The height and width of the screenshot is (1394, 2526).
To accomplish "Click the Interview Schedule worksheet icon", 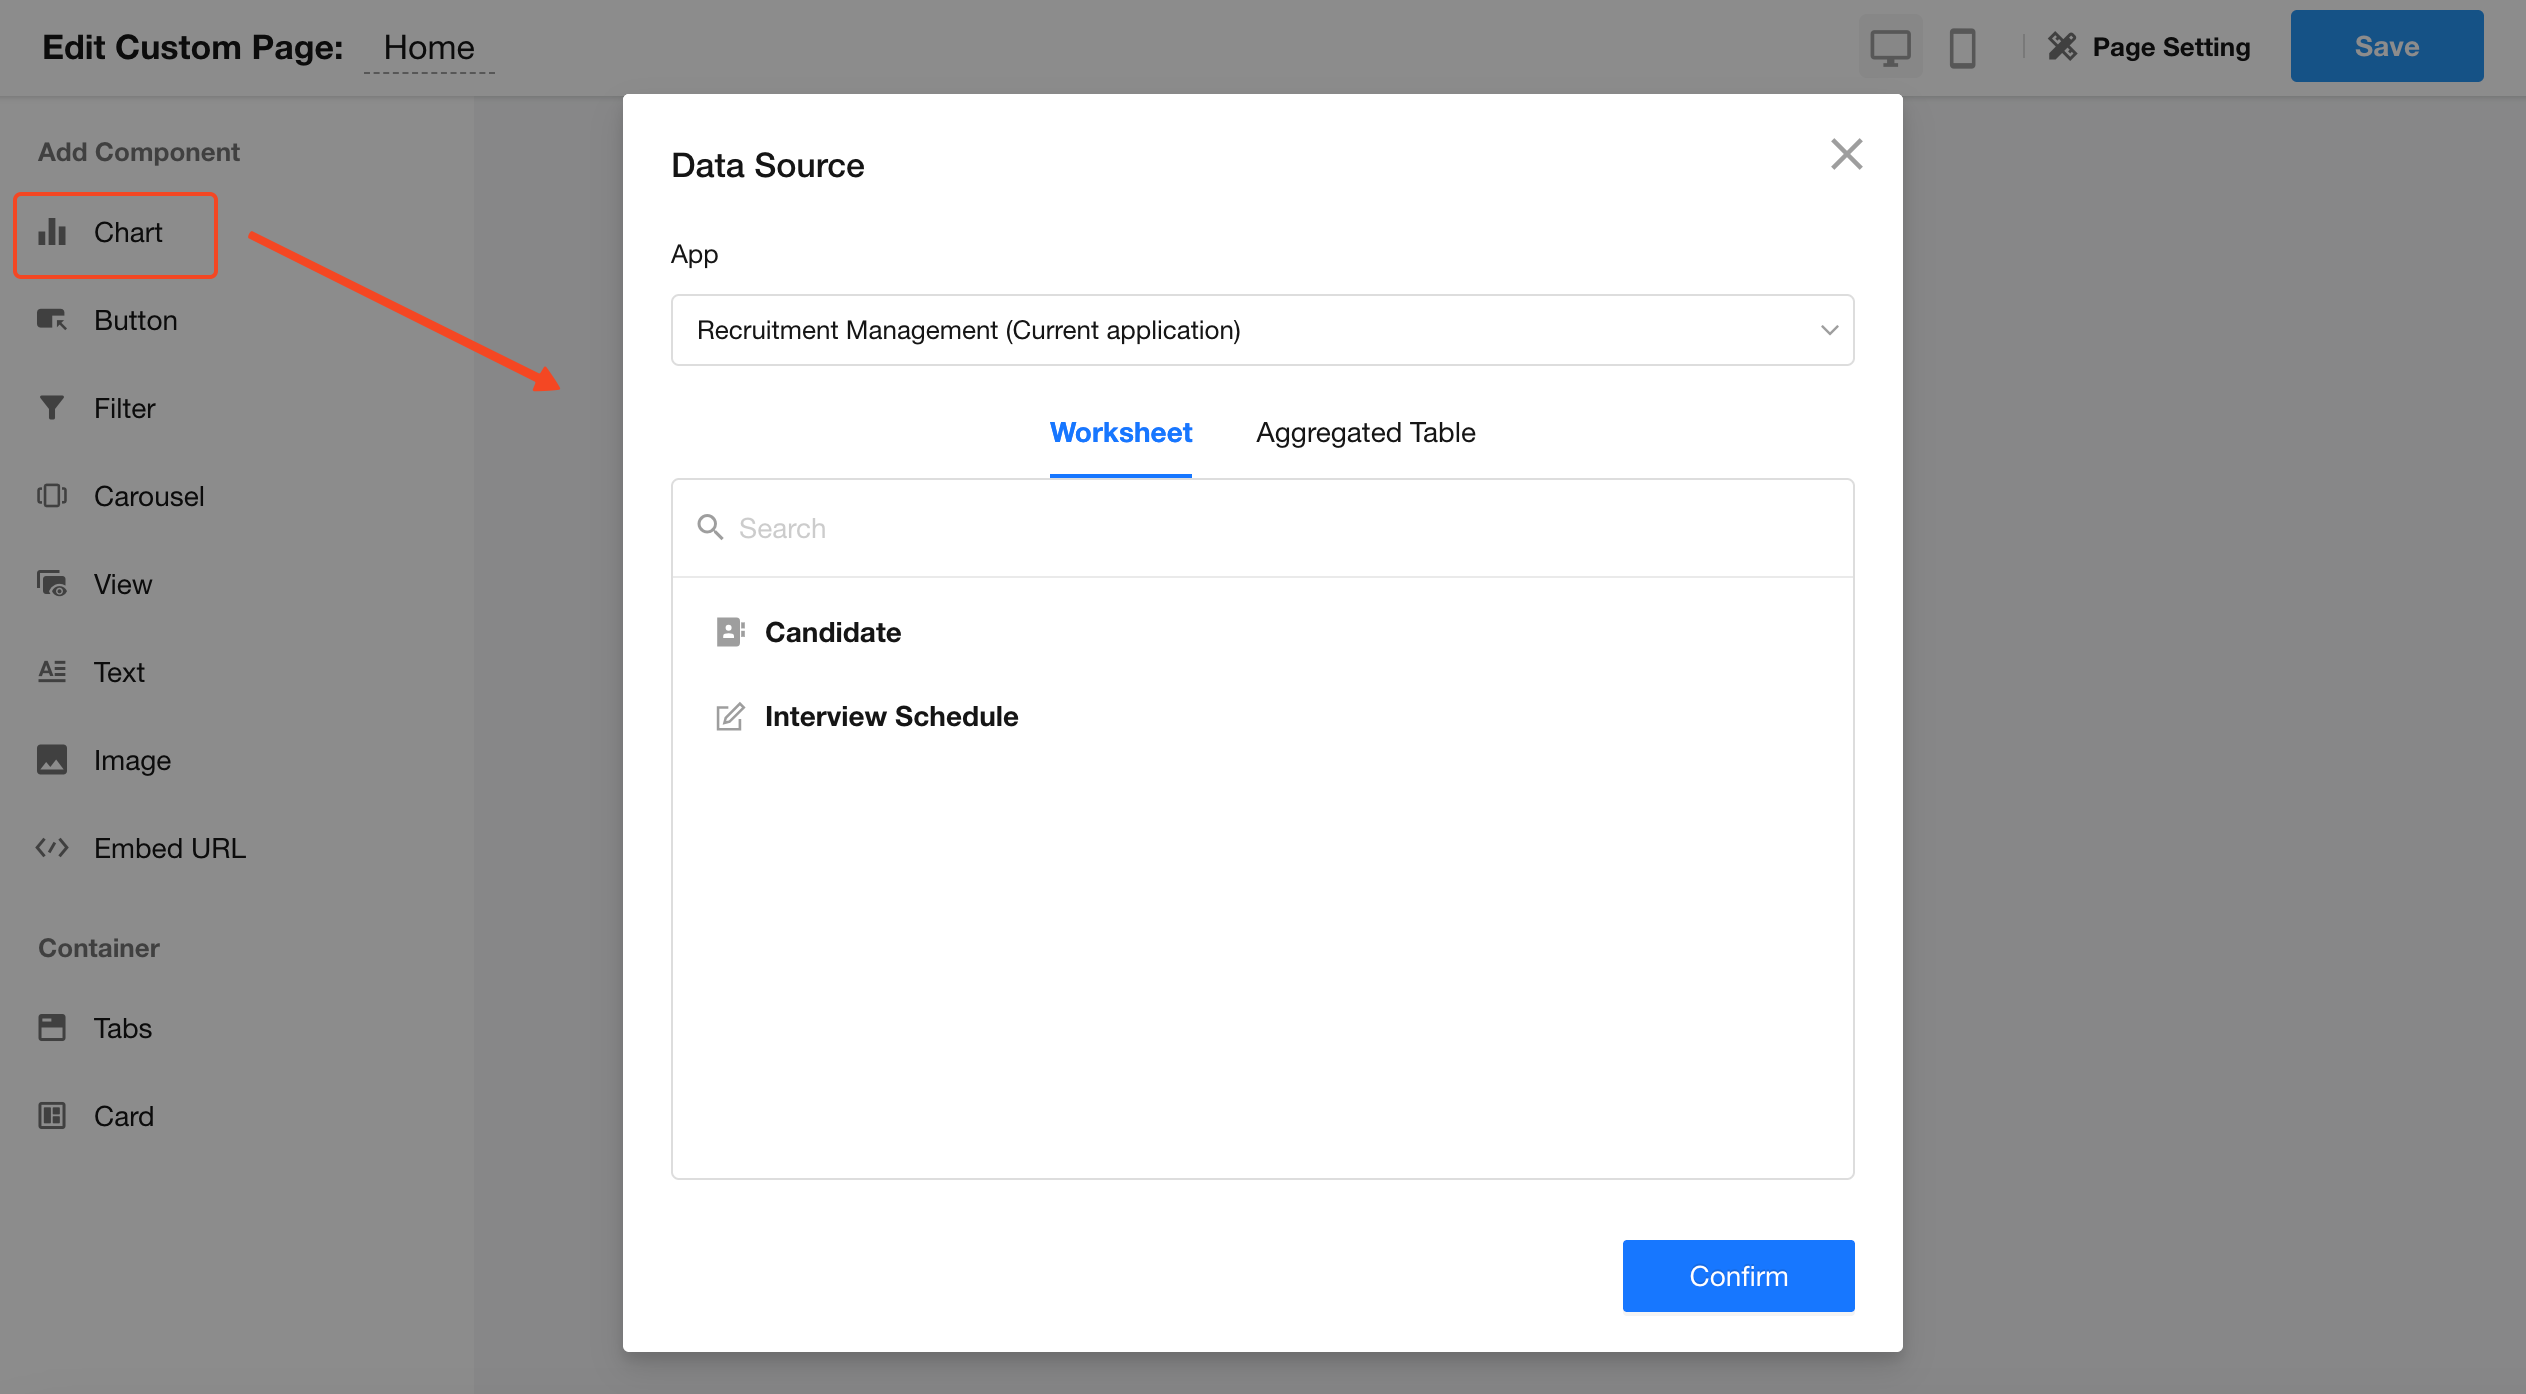I will [x=730, y=716].
